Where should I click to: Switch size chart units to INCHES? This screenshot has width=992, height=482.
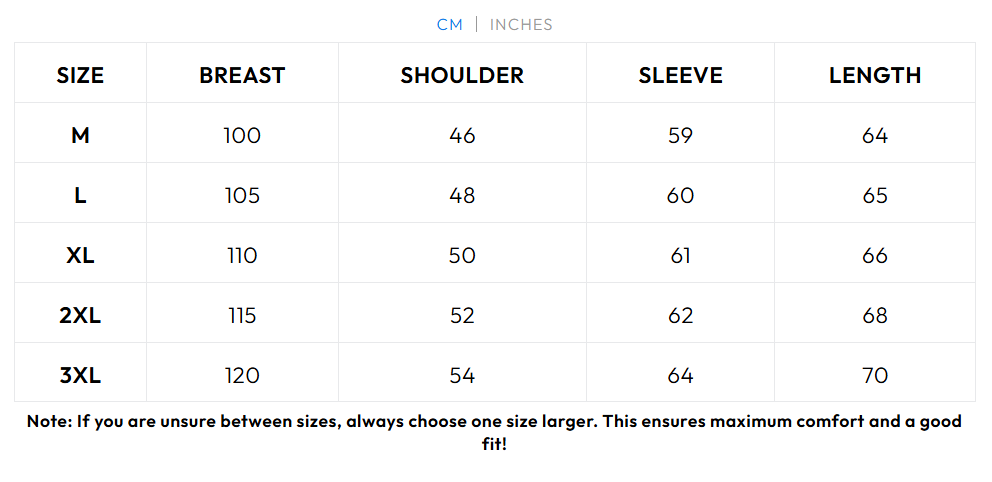[521, 25]
